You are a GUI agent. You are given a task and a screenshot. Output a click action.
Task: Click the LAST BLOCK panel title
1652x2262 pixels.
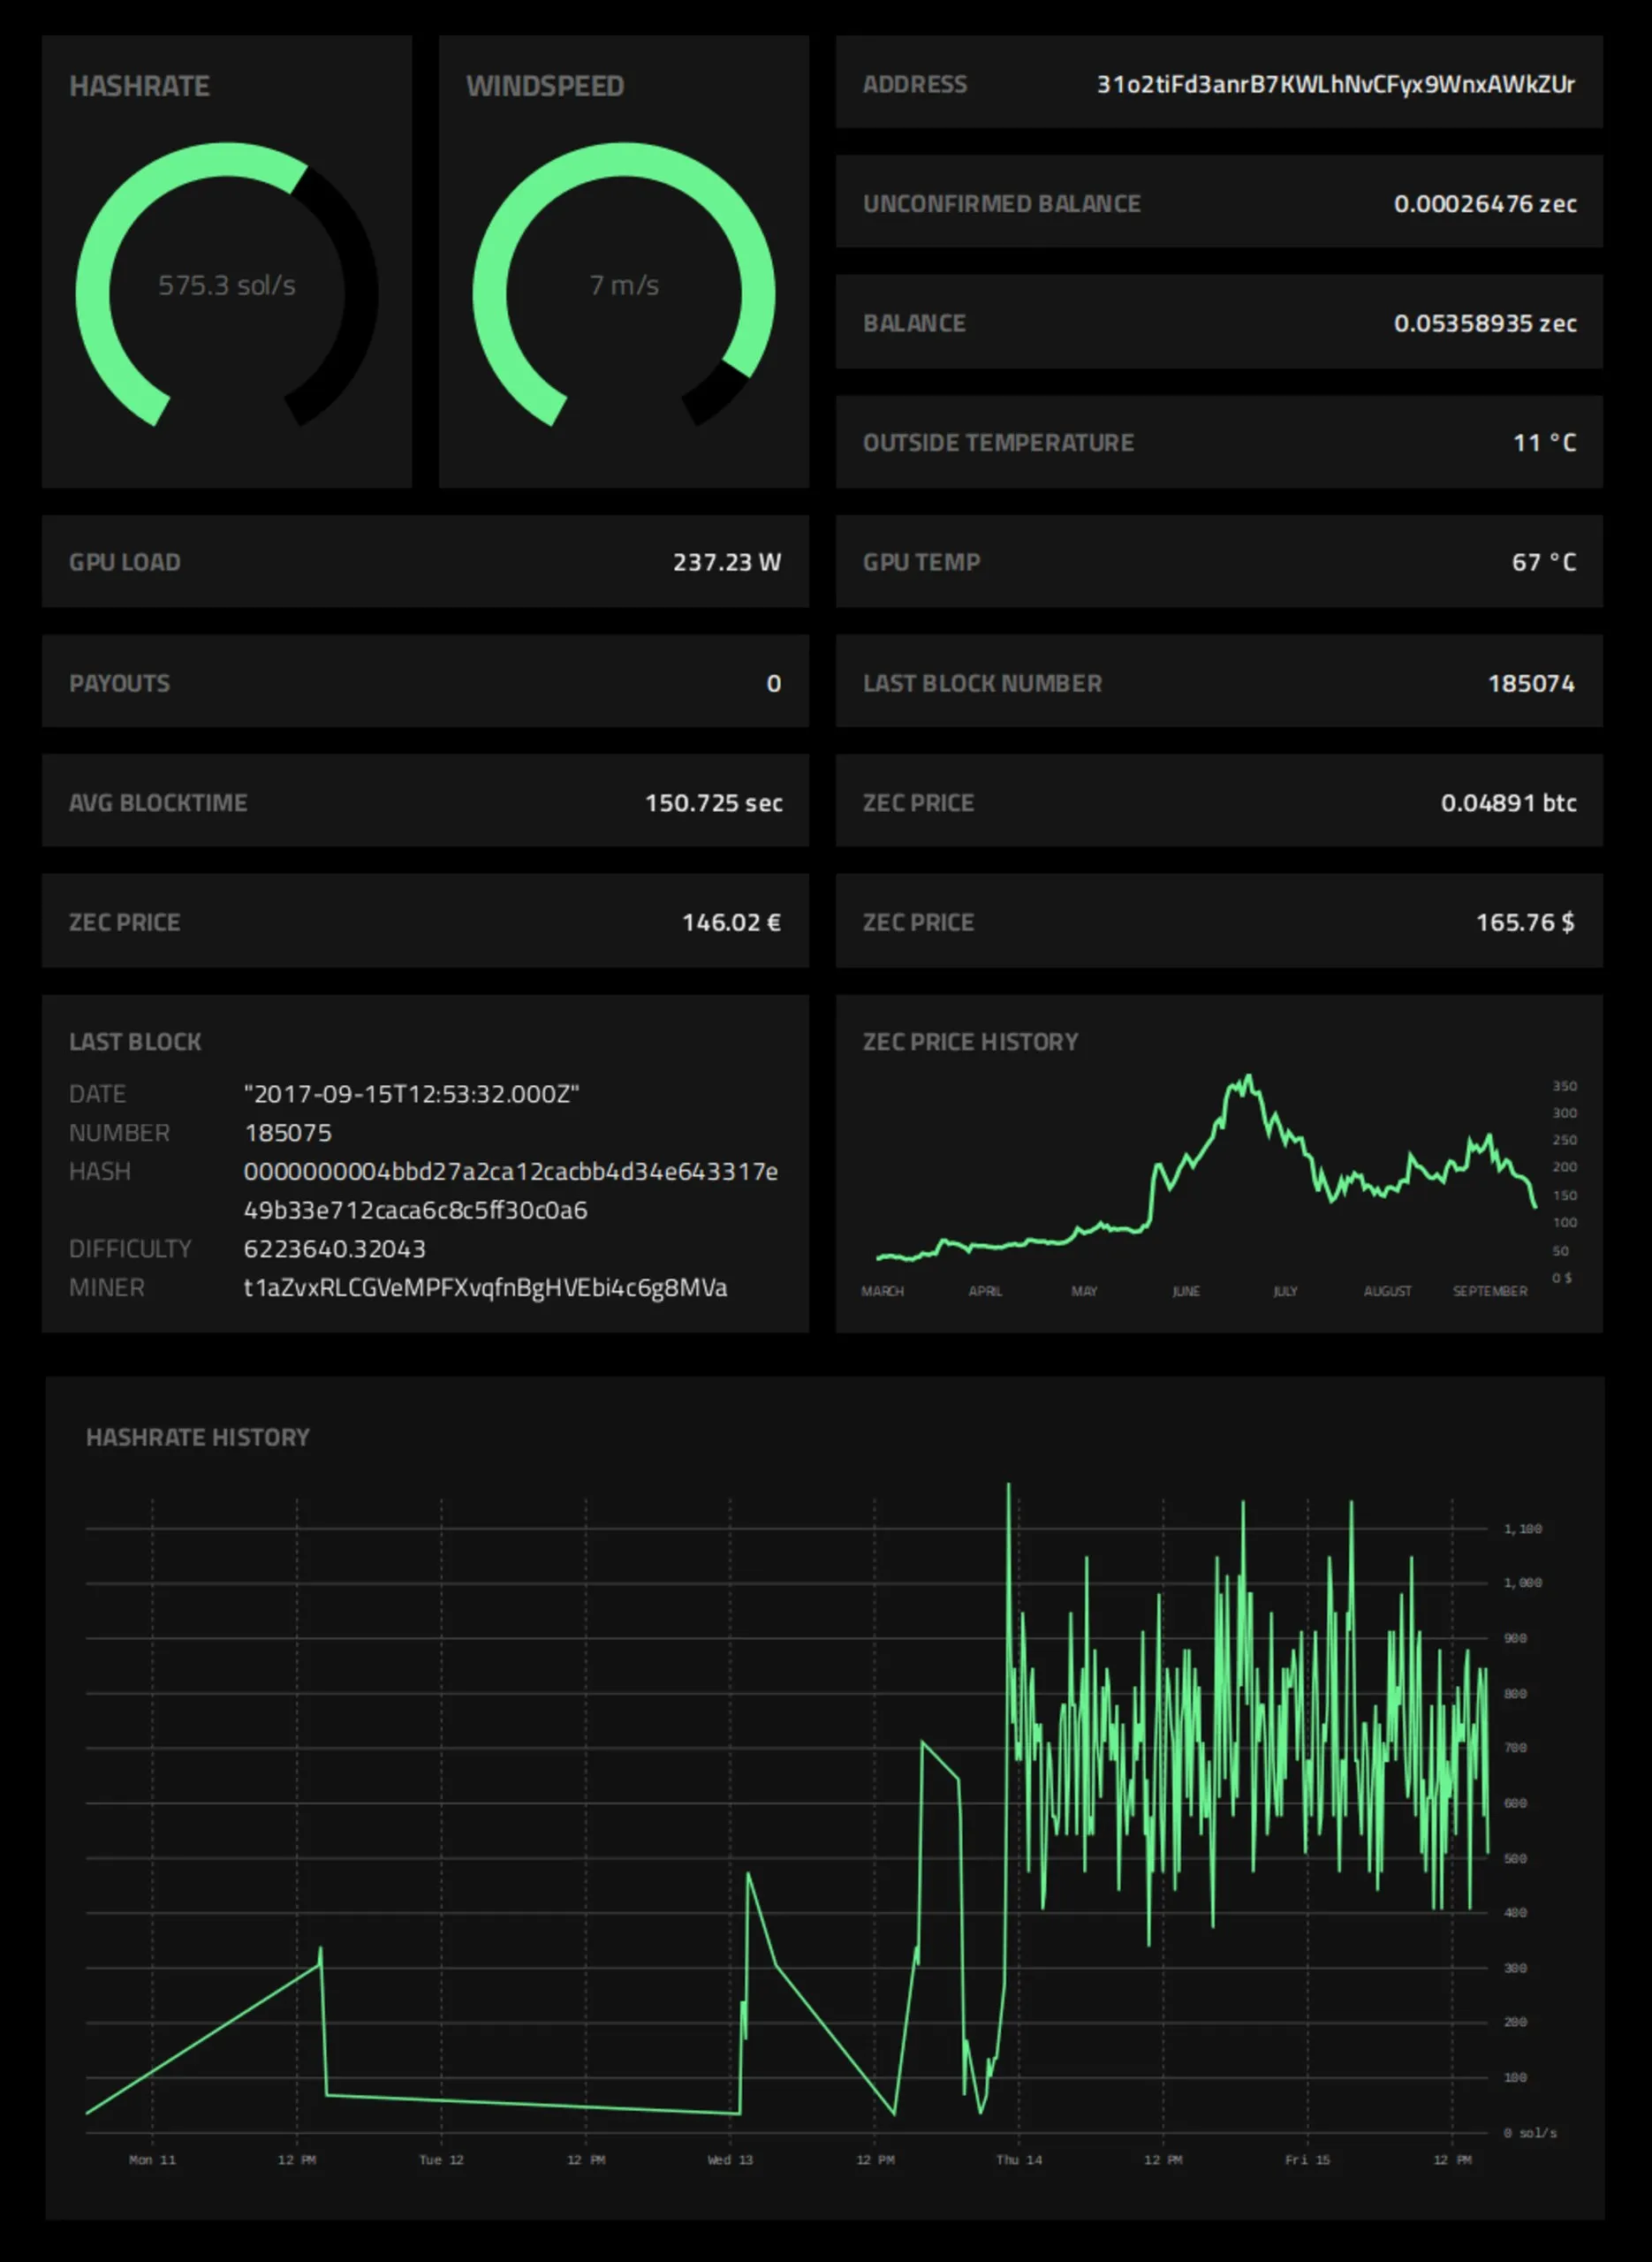point(135,1042)
